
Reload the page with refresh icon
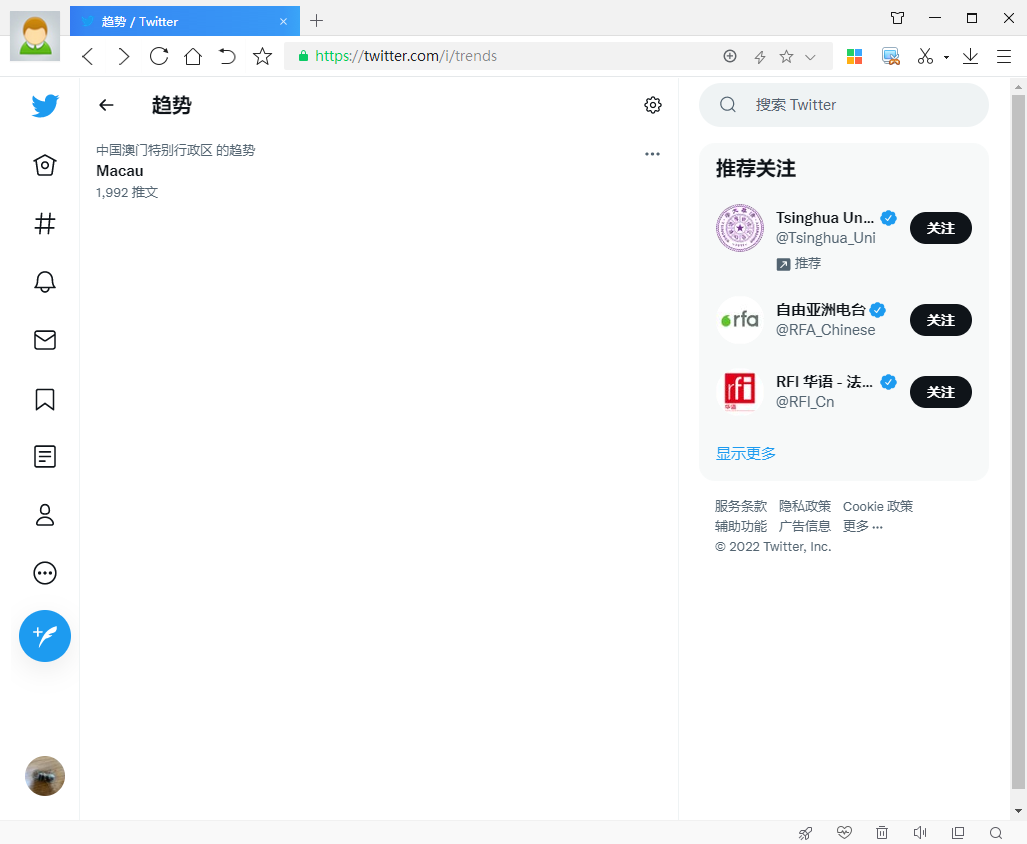[159, 56]
